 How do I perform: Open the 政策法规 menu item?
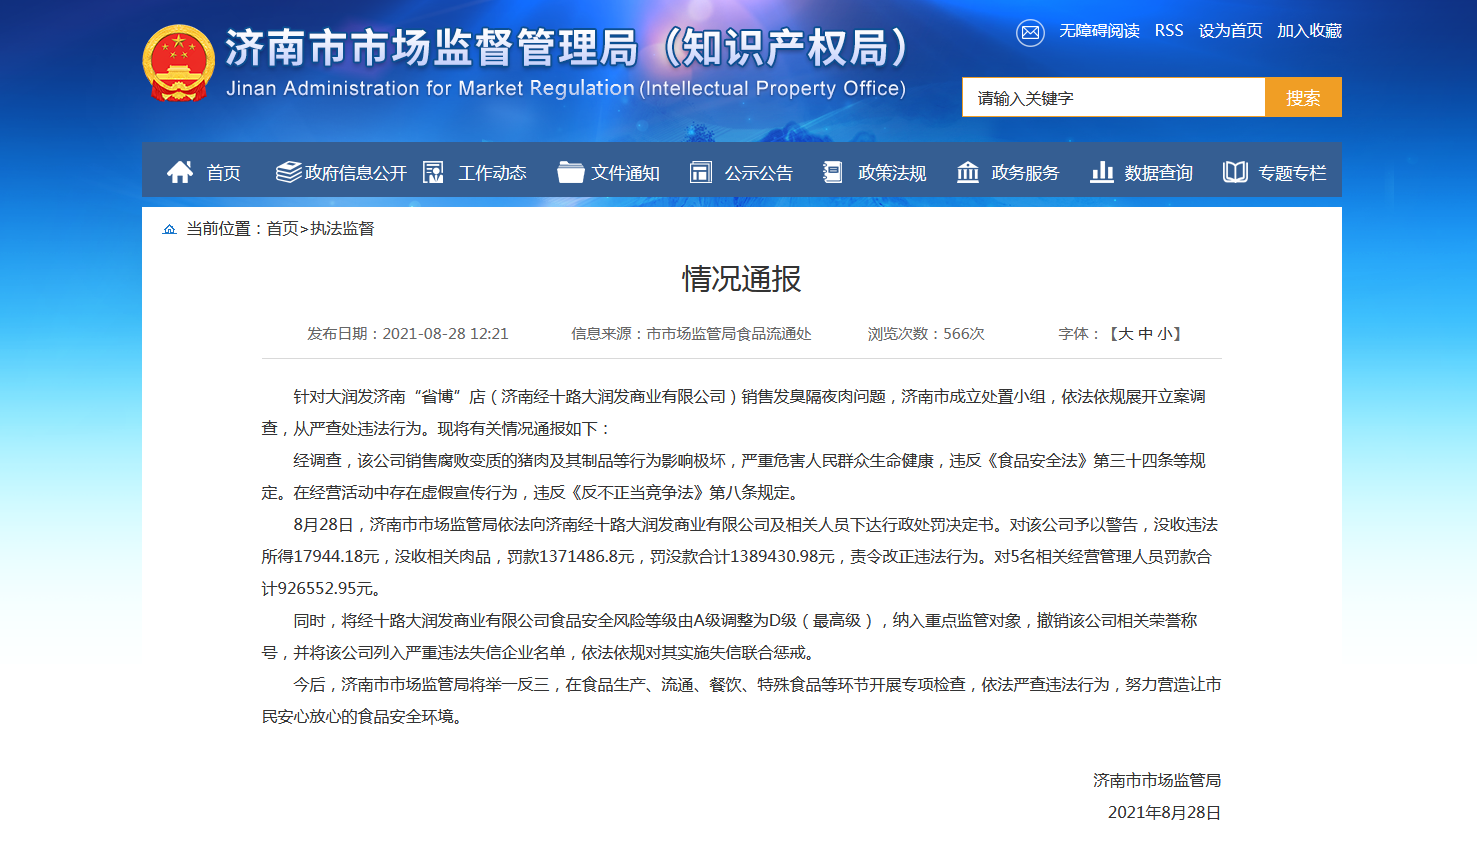[x=892, y=173]
